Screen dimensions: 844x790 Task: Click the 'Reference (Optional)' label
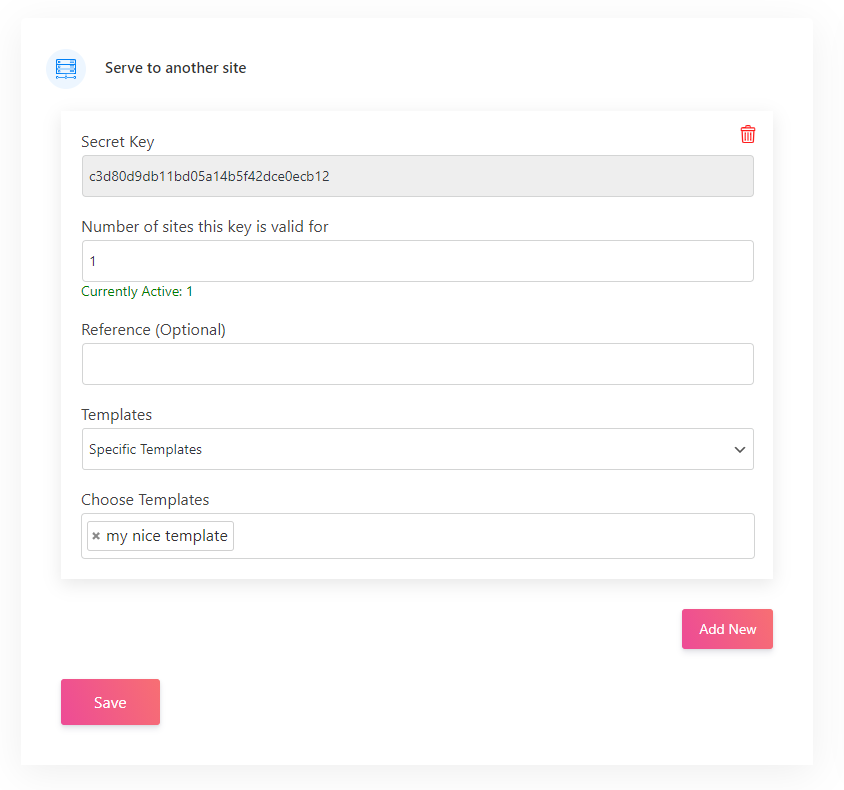pyautogui.click(x=154, y=330)
